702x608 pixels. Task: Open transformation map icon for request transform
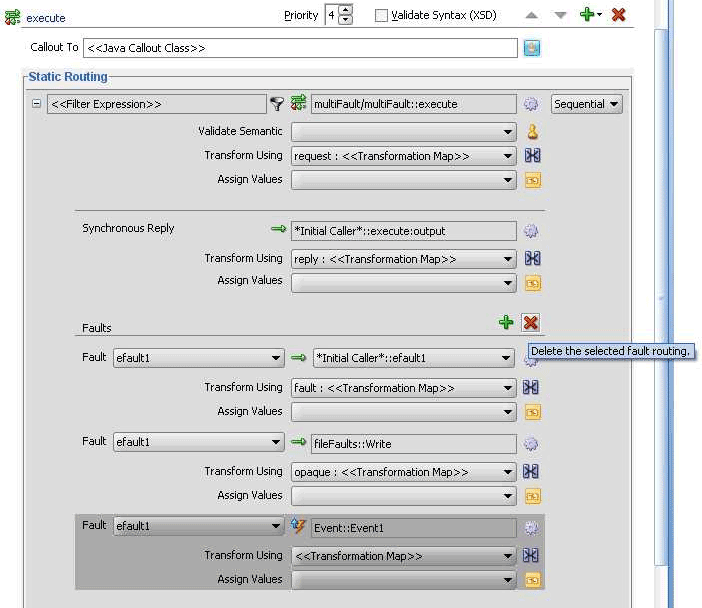click(x=532, y=156)
